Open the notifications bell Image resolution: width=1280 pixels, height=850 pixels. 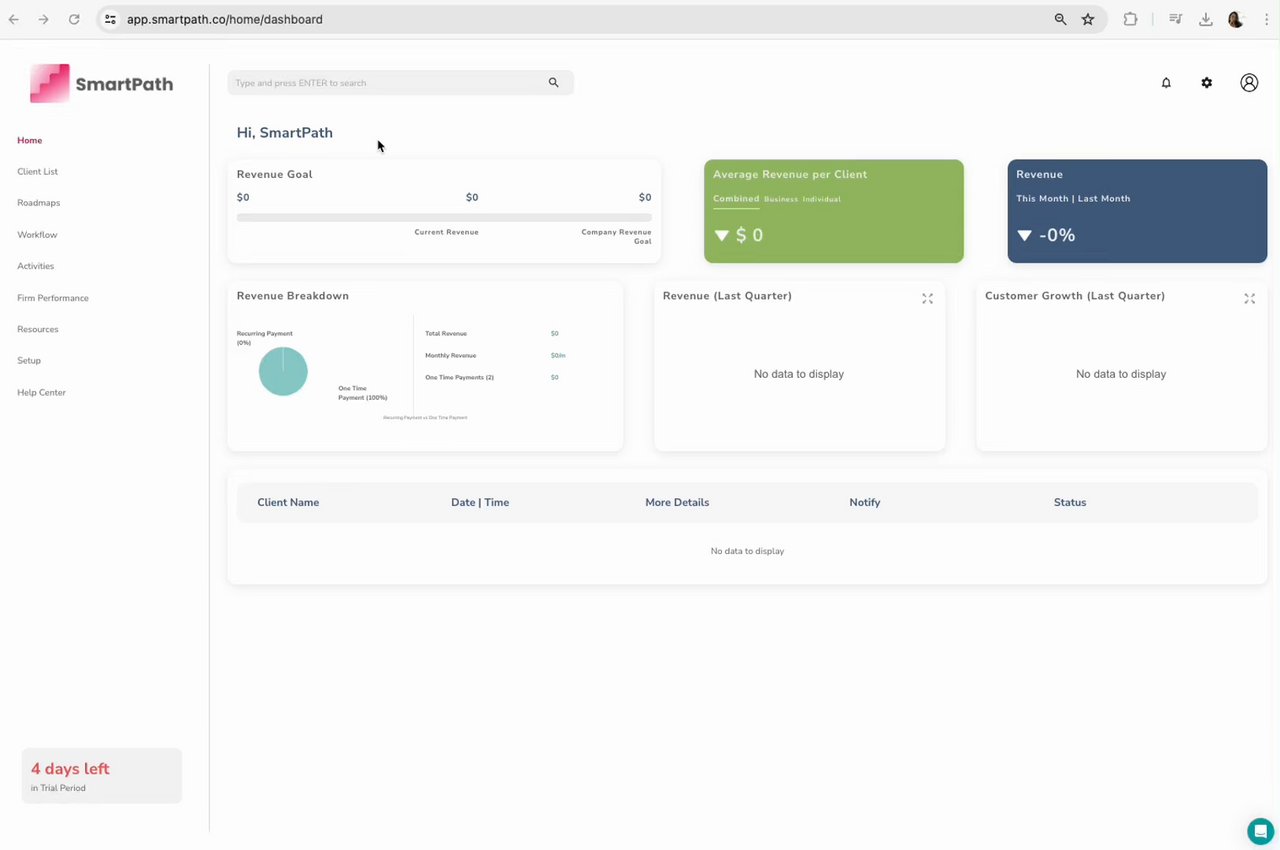(x=1166, y=83)
